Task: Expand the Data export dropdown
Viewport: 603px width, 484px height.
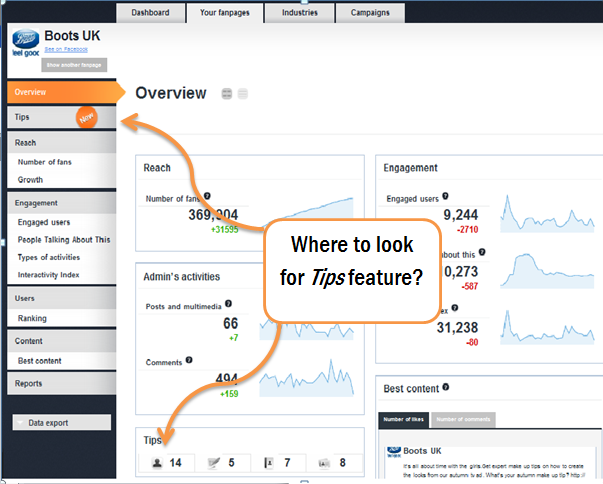Action: point(62,423)
